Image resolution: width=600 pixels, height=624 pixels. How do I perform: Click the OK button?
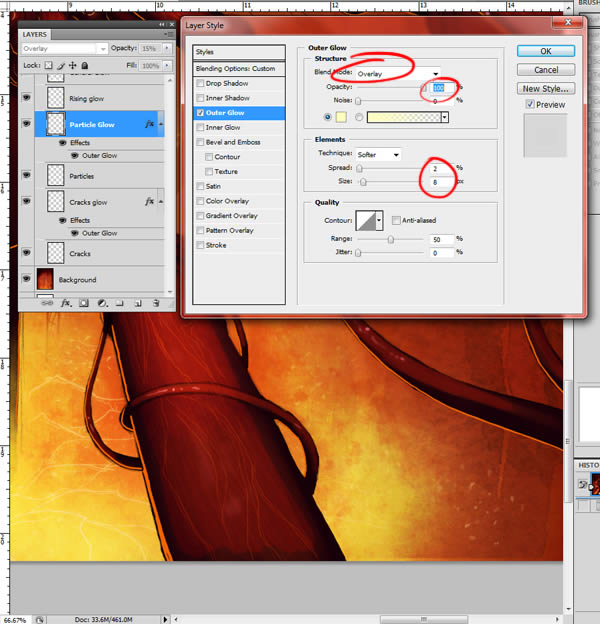tap(545, 51)
